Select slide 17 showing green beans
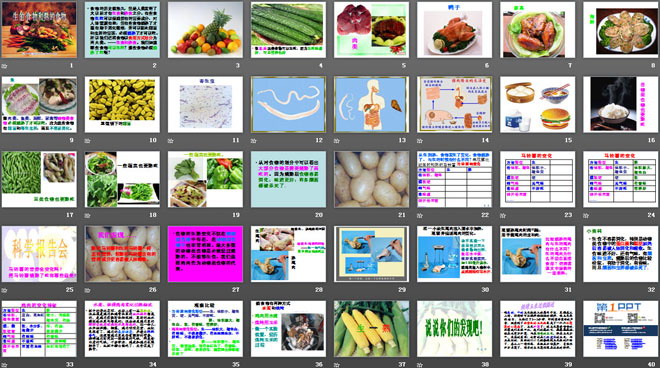 (39, 179)
